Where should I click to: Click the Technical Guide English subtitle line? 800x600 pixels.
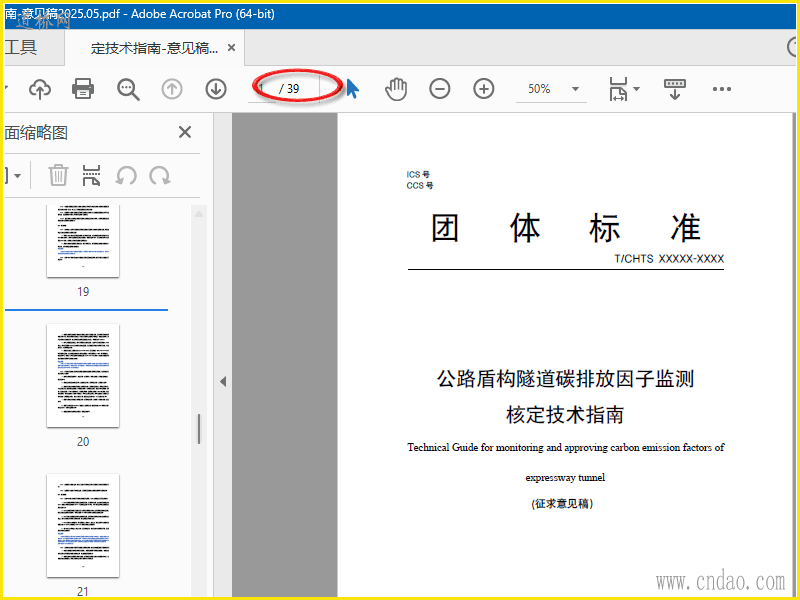[566, 447]
